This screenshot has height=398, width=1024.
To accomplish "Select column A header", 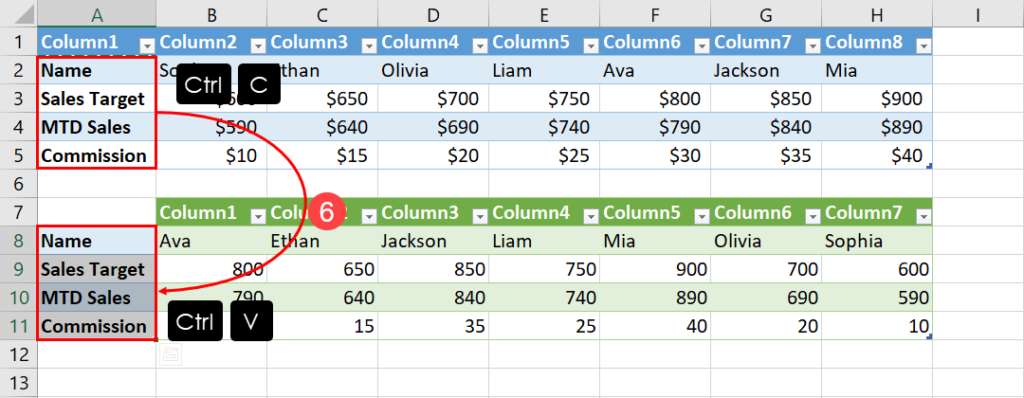I will click(x=97, y=14).
